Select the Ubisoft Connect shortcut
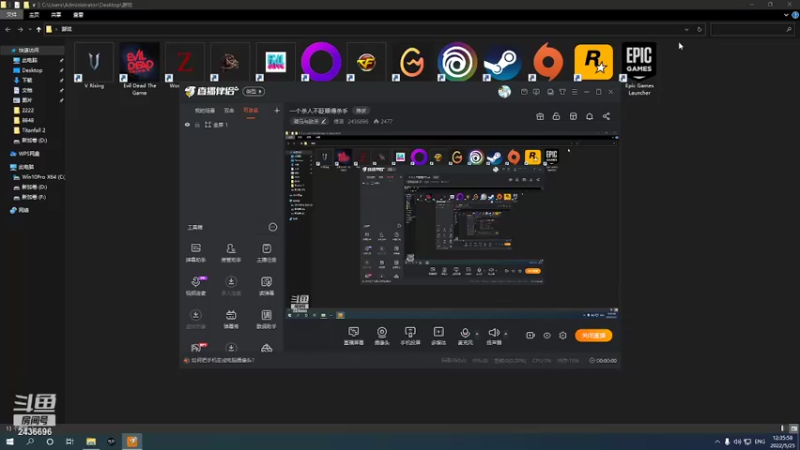Screen dimensions: 800x450 coord(457,62)
